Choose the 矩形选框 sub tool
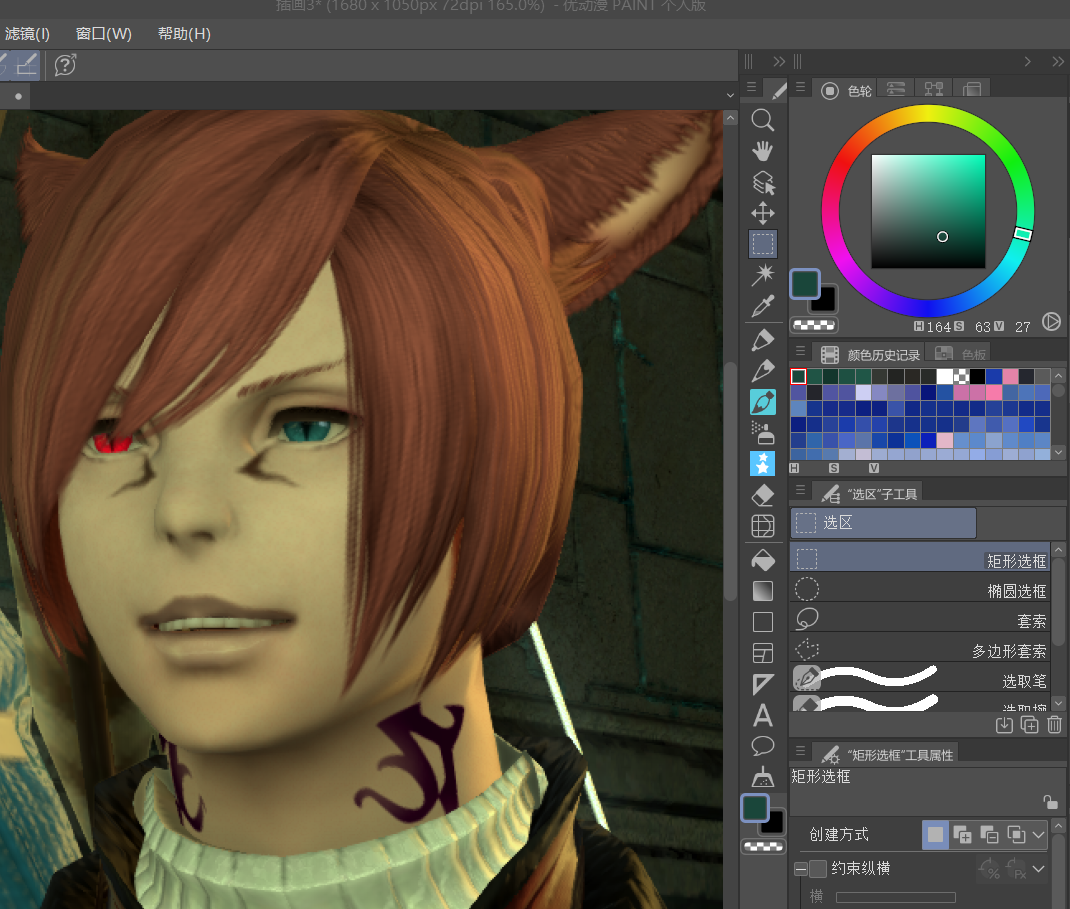1070x909 pixels. point(920,559)
